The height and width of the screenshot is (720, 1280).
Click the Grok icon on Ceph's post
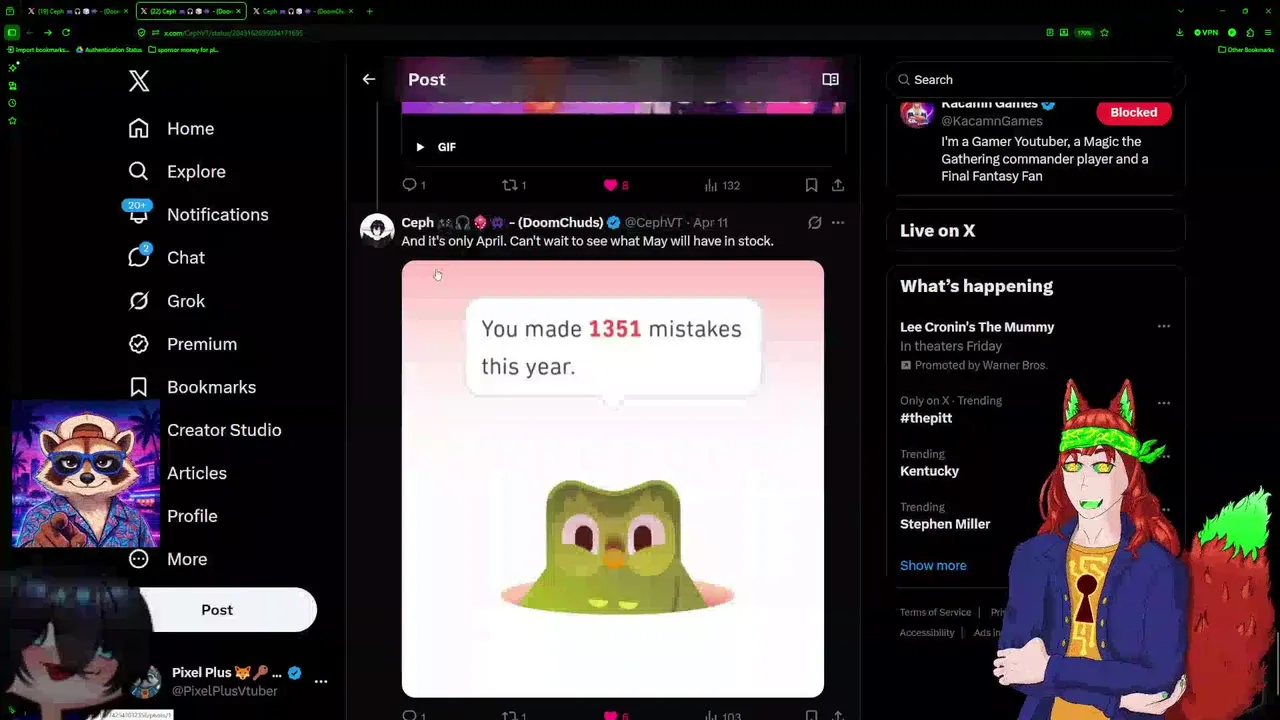coord(815,222)
